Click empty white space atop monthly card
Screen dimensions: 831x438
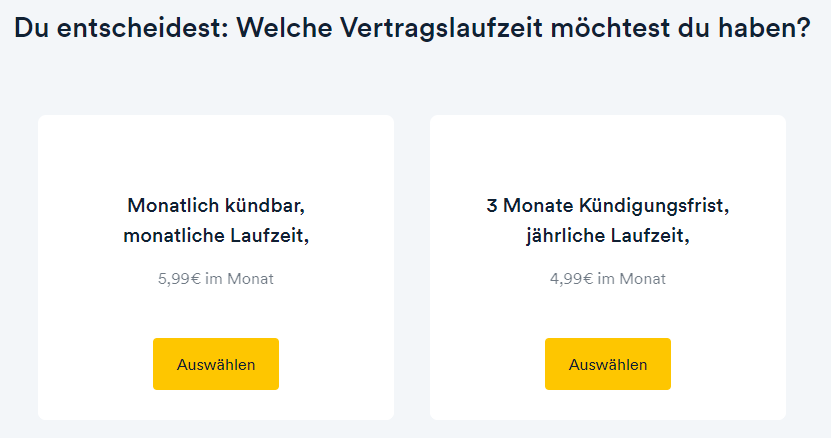pos(216,154)
